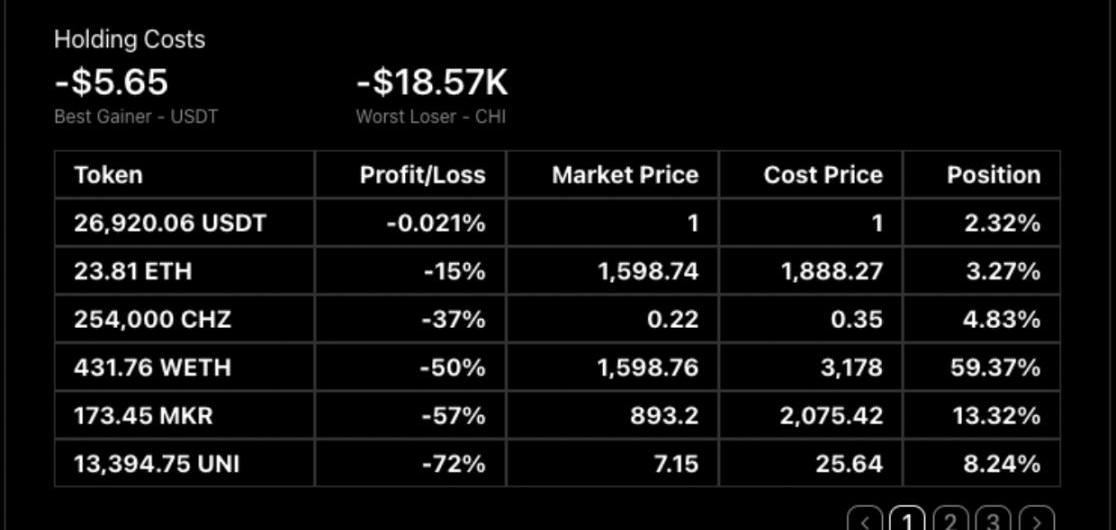Click the Best Gainer -$5.65 value
This screenshot has height=530, width=1116.
click(111, 82)
